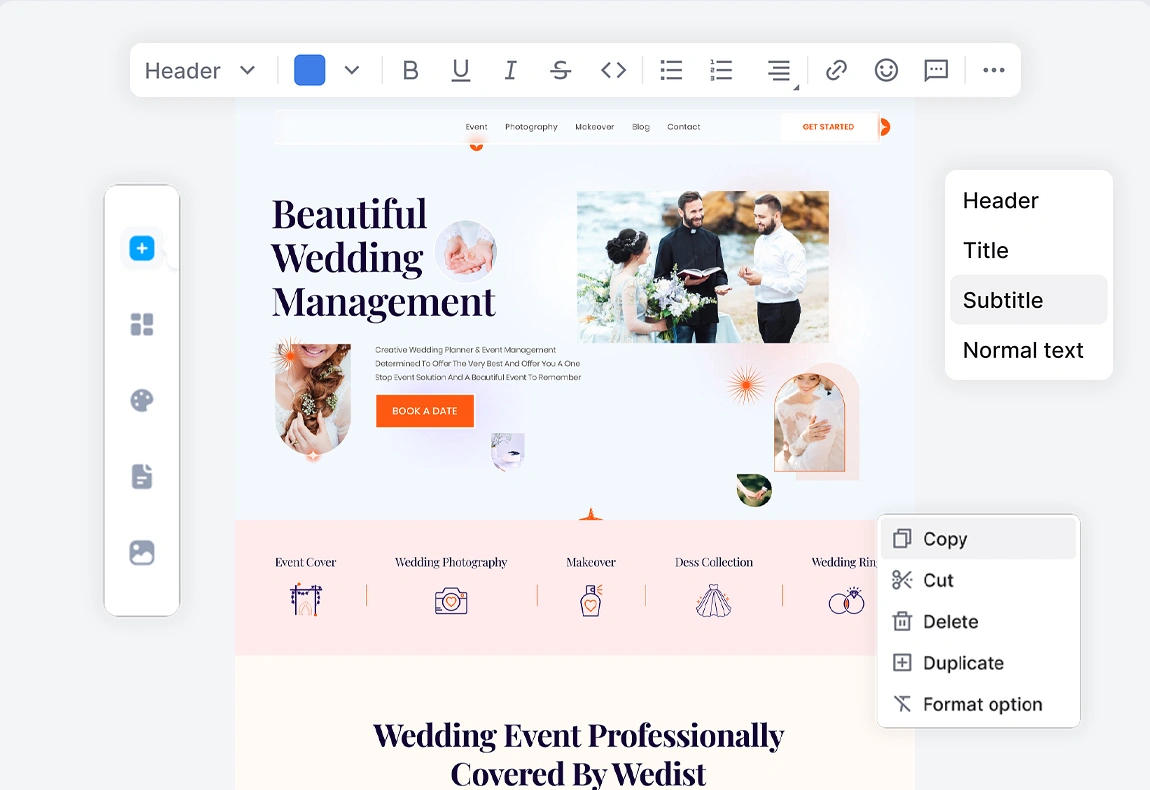Open the color palette in sidebar
Screen dimensions: 1150x790
142,401
